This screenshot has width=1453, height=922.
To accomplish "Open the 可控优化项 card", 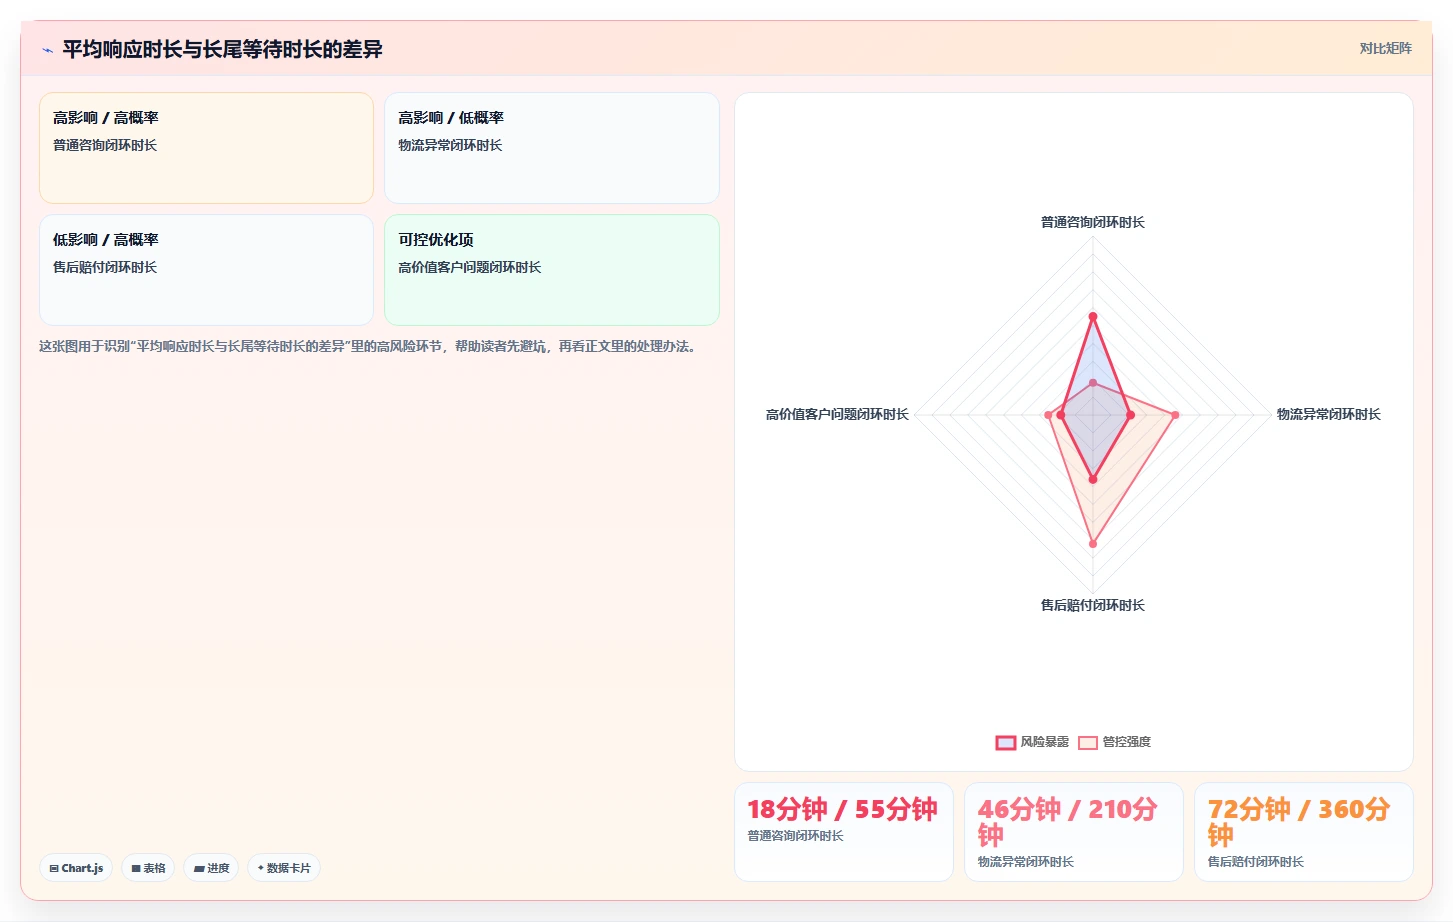I will [552, 270].
